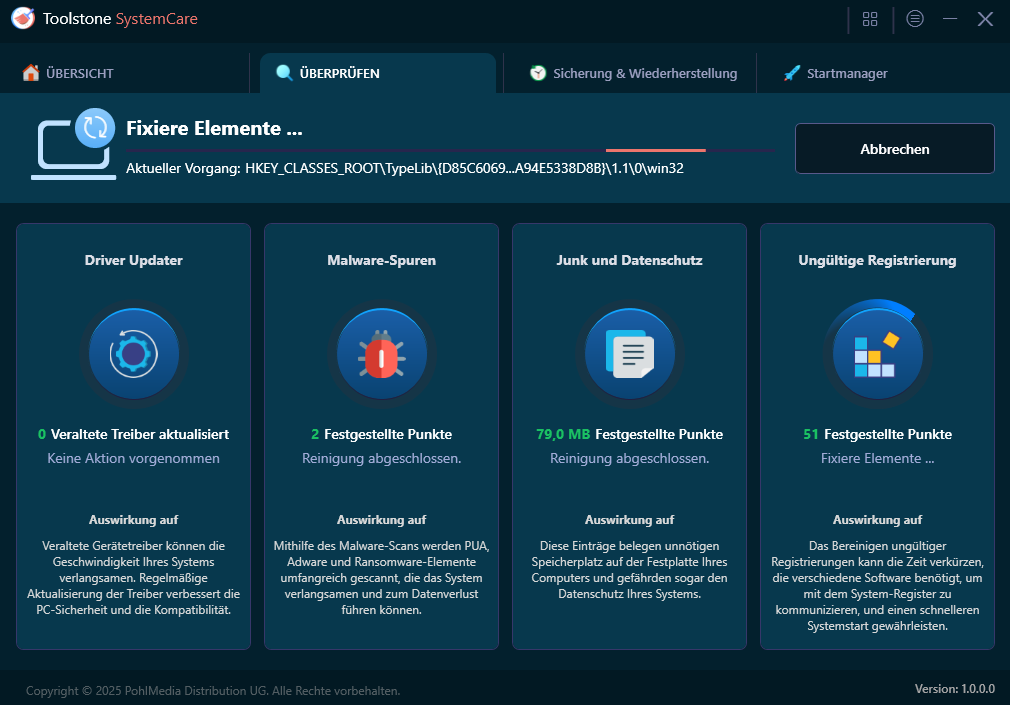The height and width of the screenshot is (705, 1010).
Task: Open the grid apps icon in title bar
Action: pos(870,19)
